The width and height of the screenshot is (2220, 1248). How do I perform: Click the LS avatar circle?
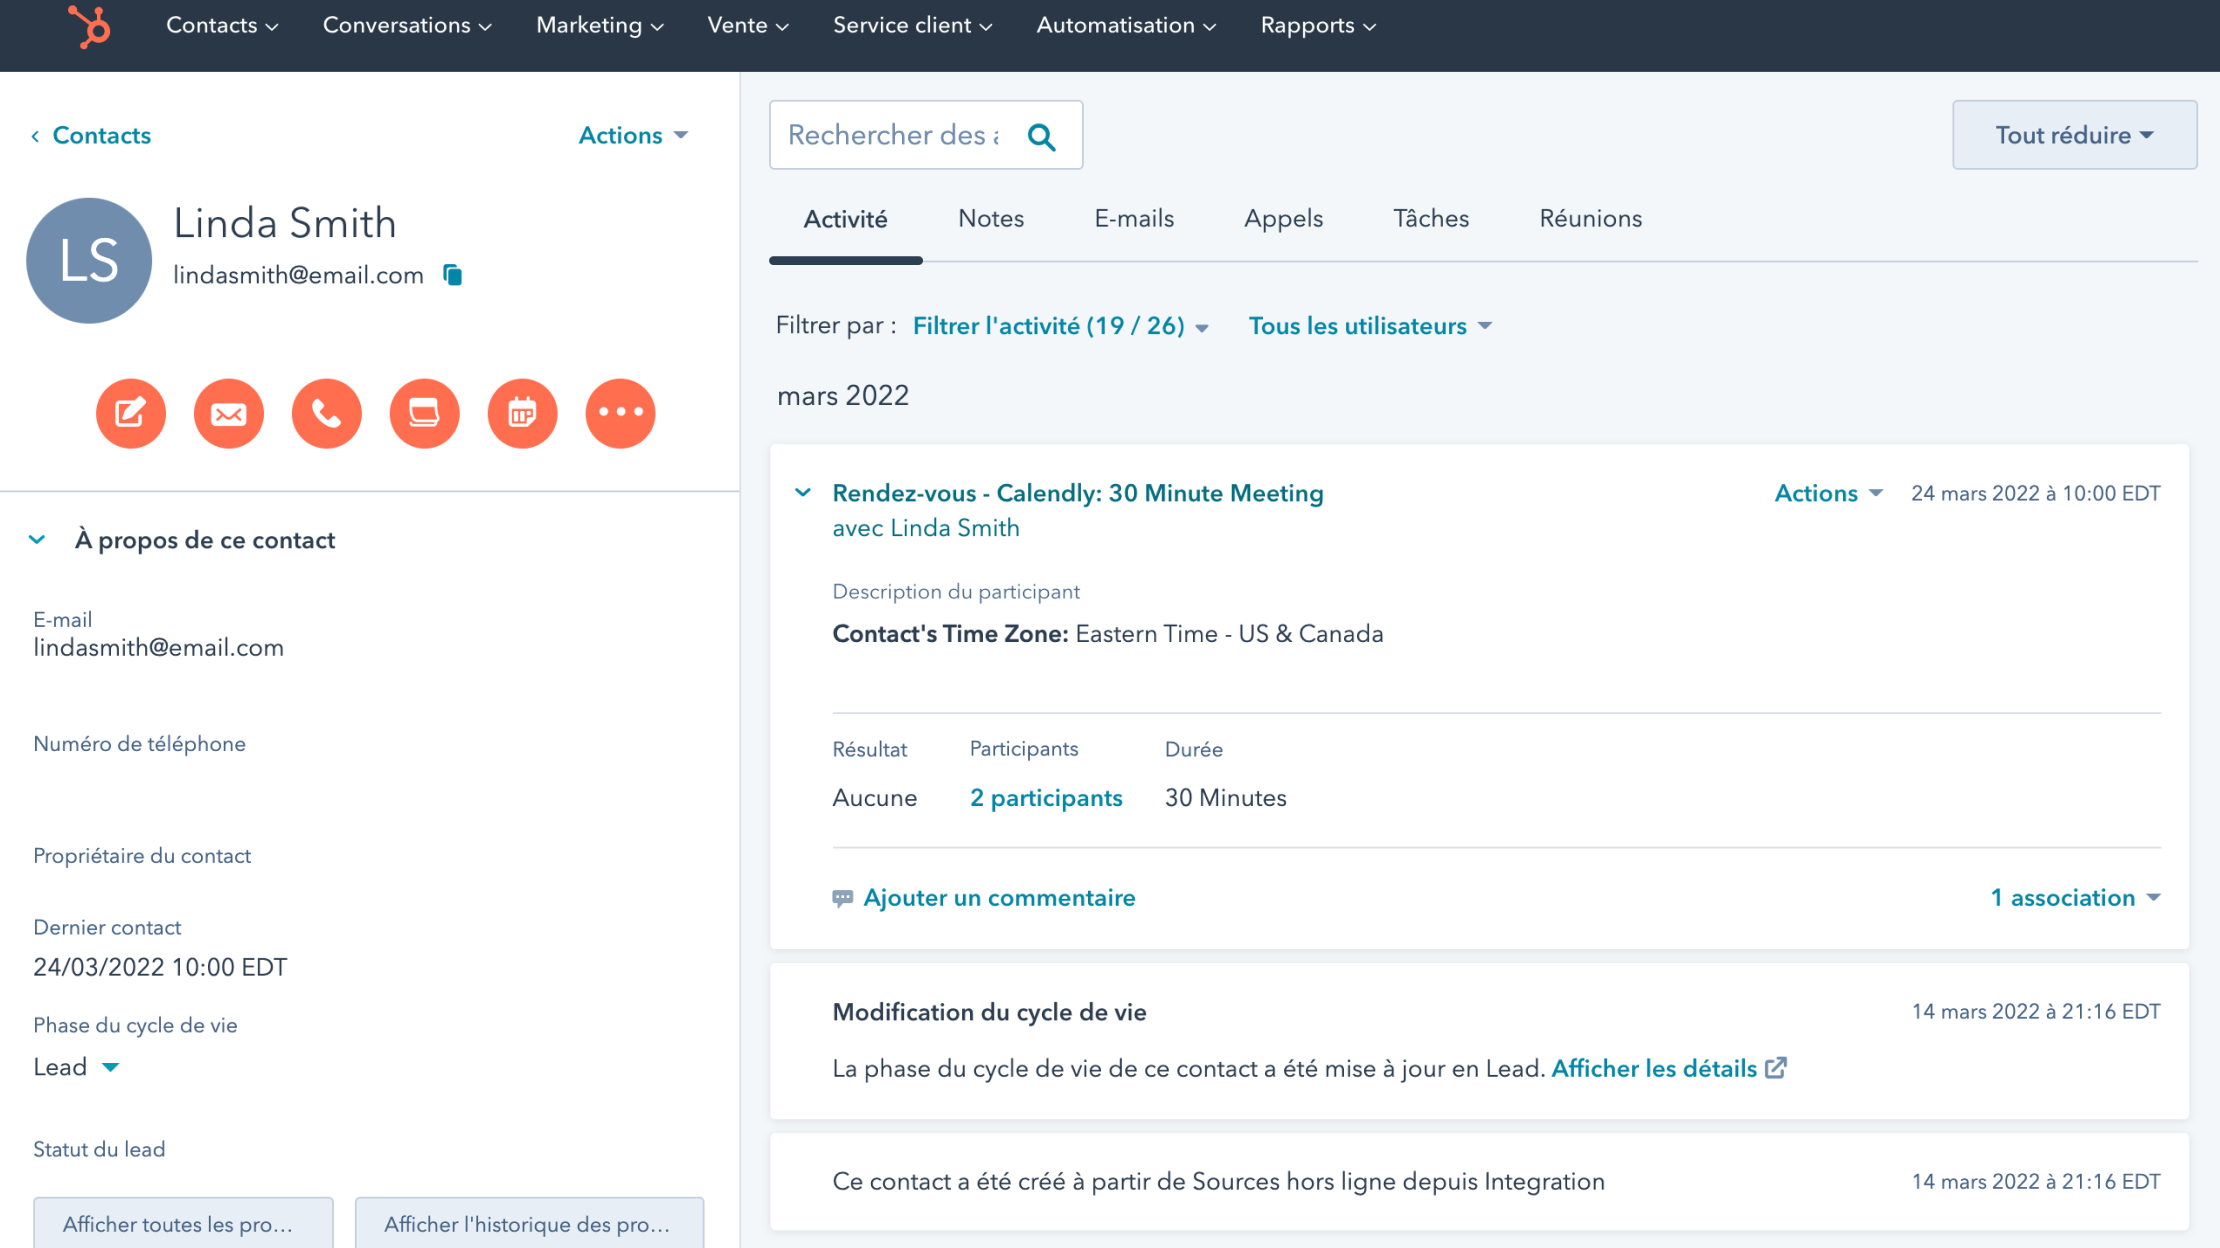pyautogui.click(x=89, y=260)
